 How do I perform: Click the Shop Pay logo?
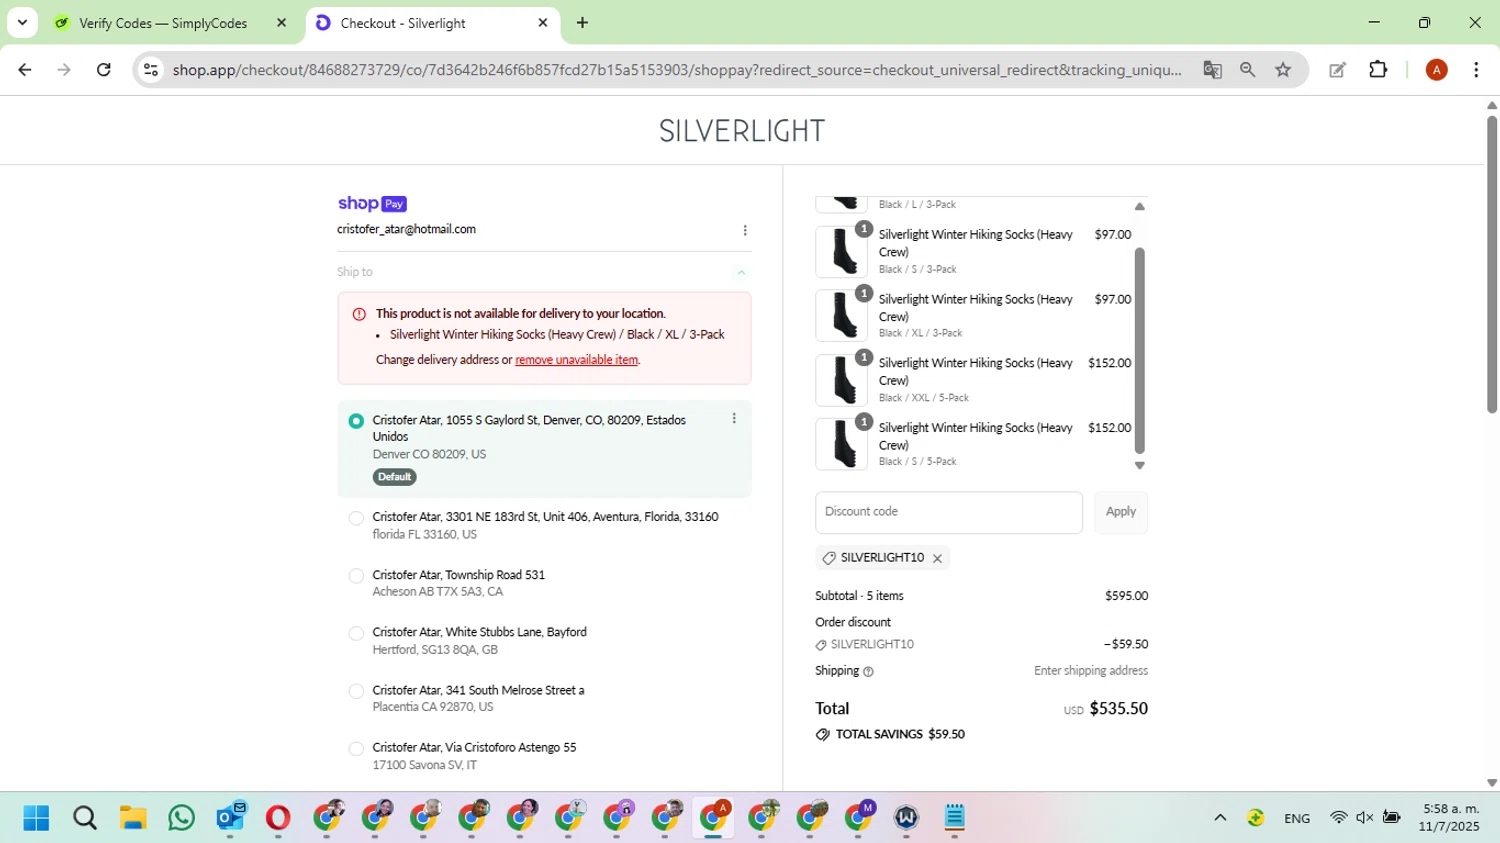(372, 204)
